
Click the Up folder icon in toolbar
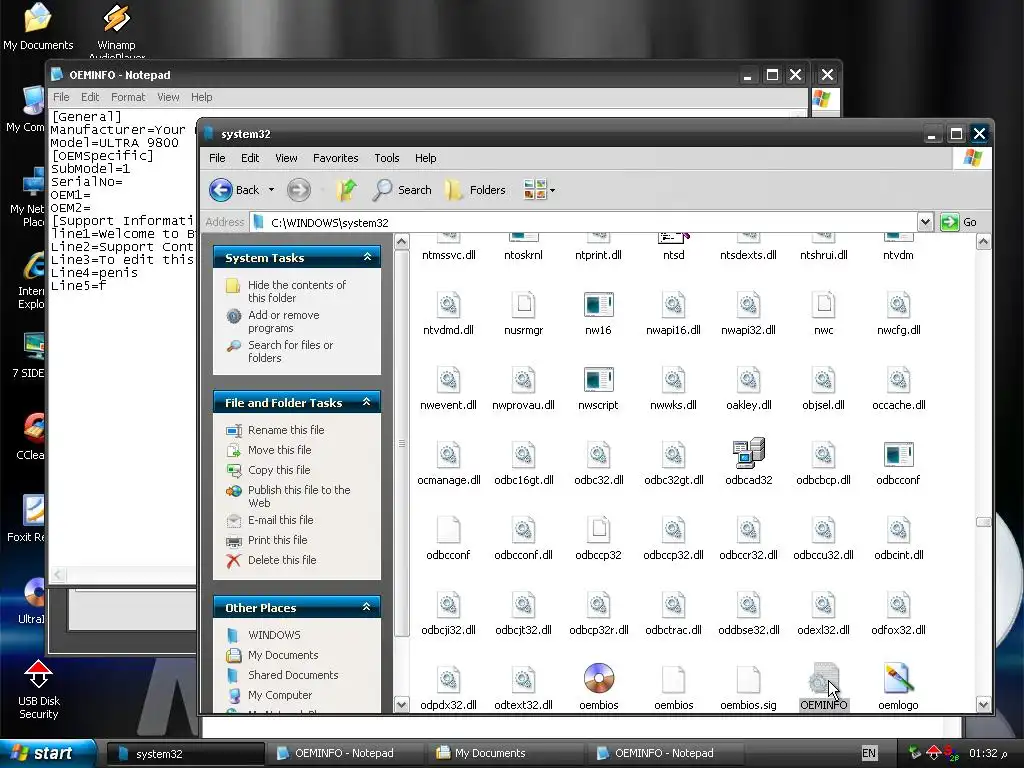tap(346, 190)
